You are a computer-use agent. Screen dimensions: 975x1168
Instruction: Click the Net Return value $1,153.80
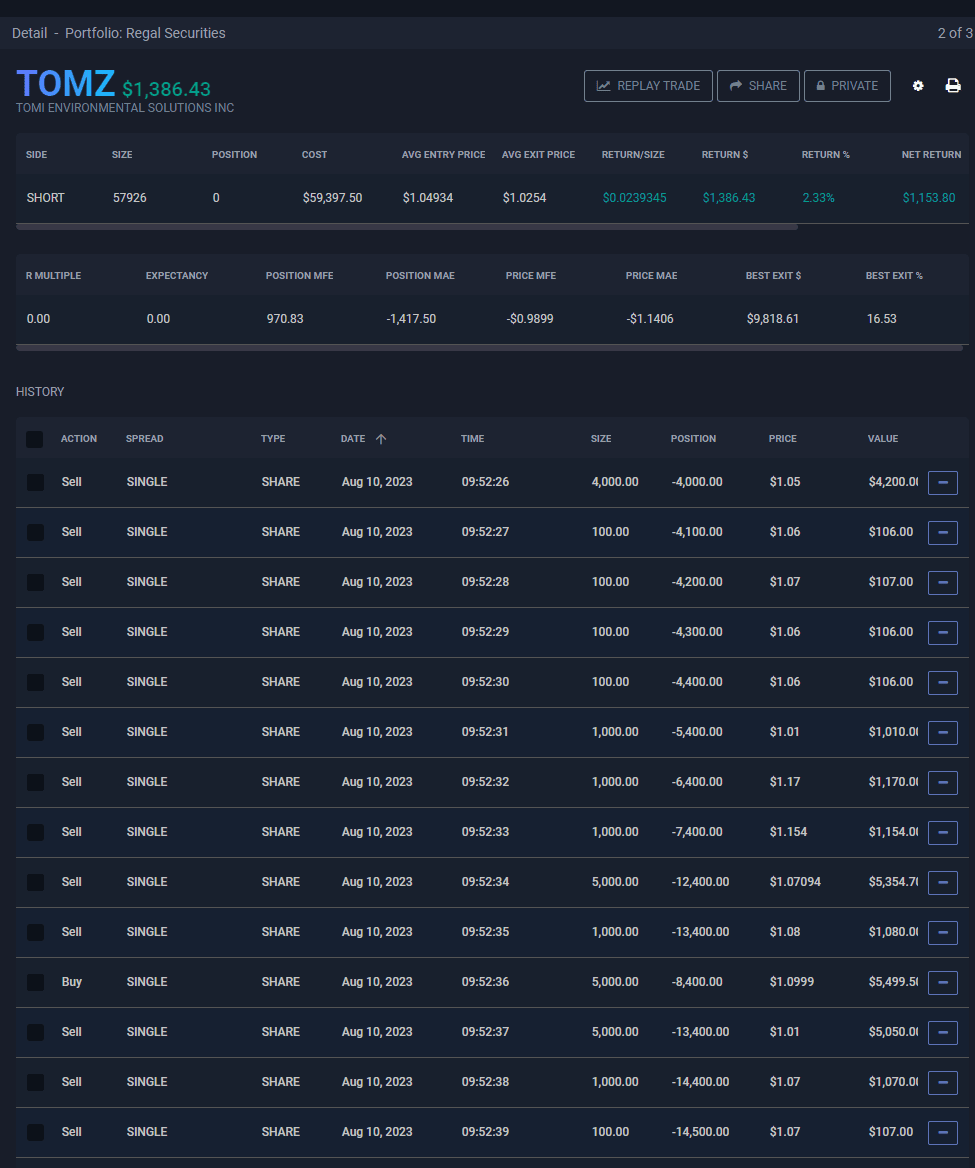(x=929, y=197)
